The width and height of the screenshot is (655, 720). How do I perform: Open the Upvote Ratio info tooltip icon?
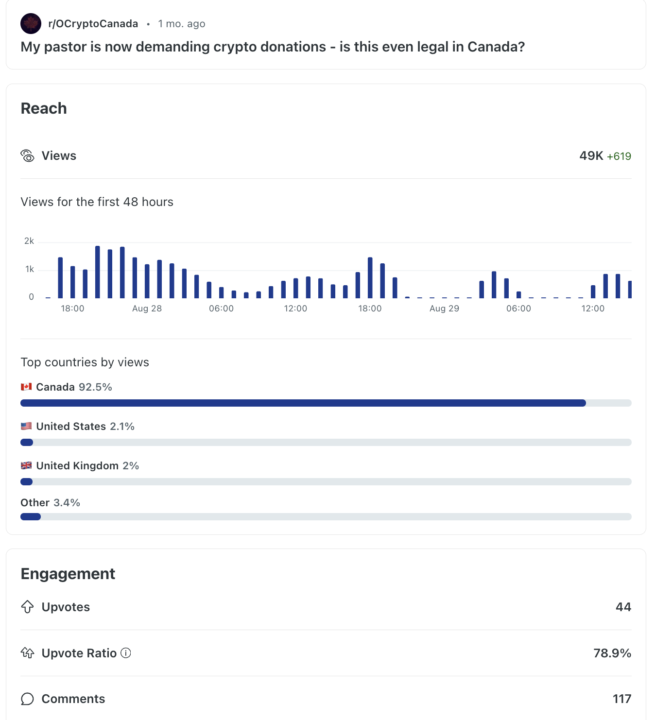[x=126, y=653]
